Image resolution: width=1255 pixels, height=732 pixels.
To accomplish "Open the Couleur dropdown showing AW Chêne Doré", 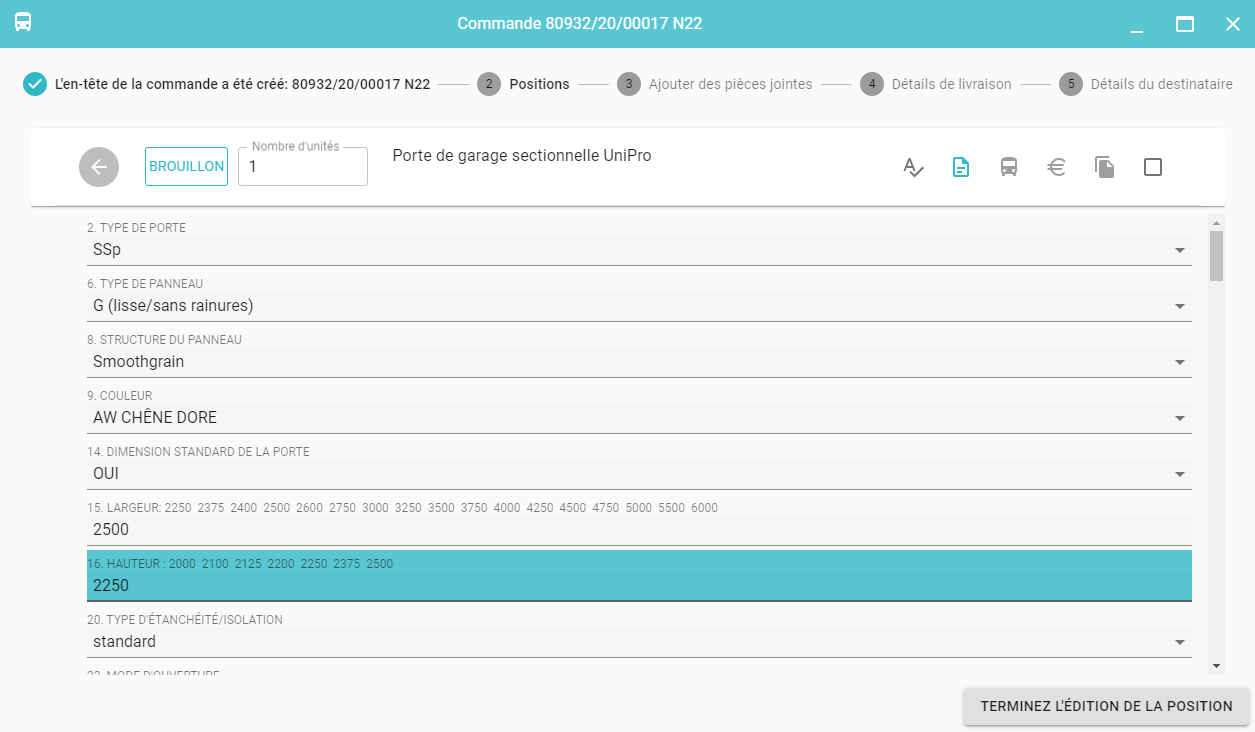I will (1180, 418).
